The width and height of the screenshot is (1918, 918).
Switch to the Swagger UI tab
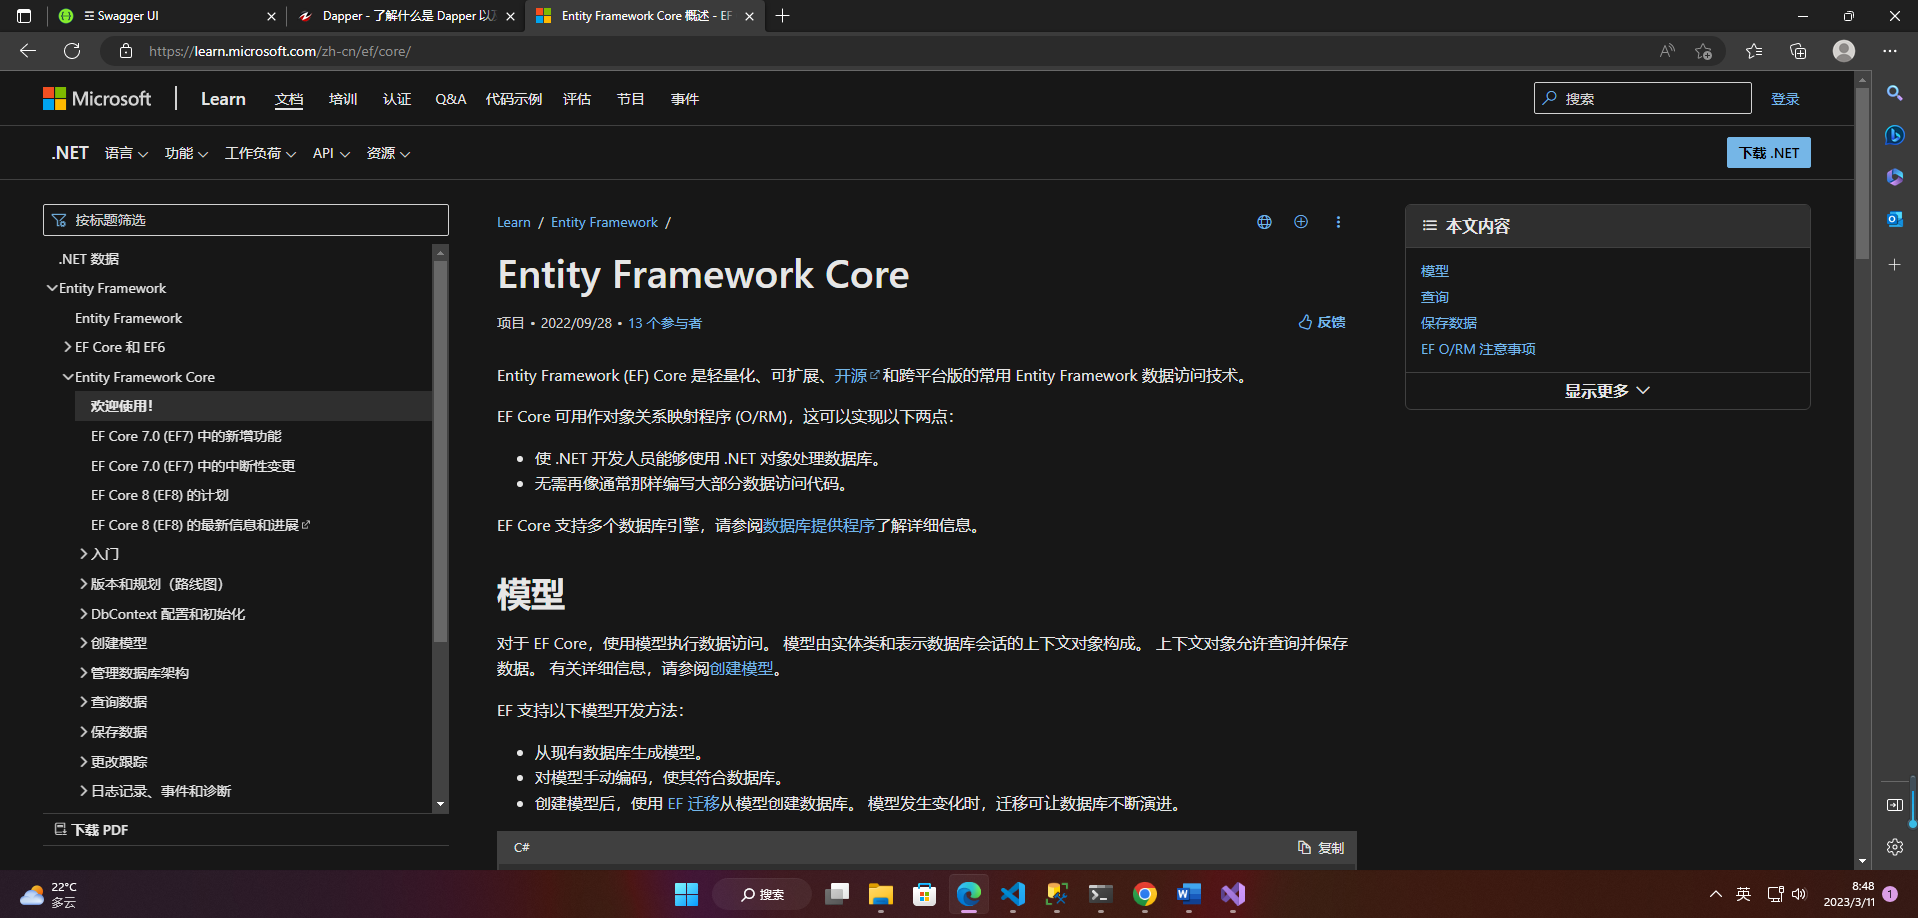pos(167,16)
